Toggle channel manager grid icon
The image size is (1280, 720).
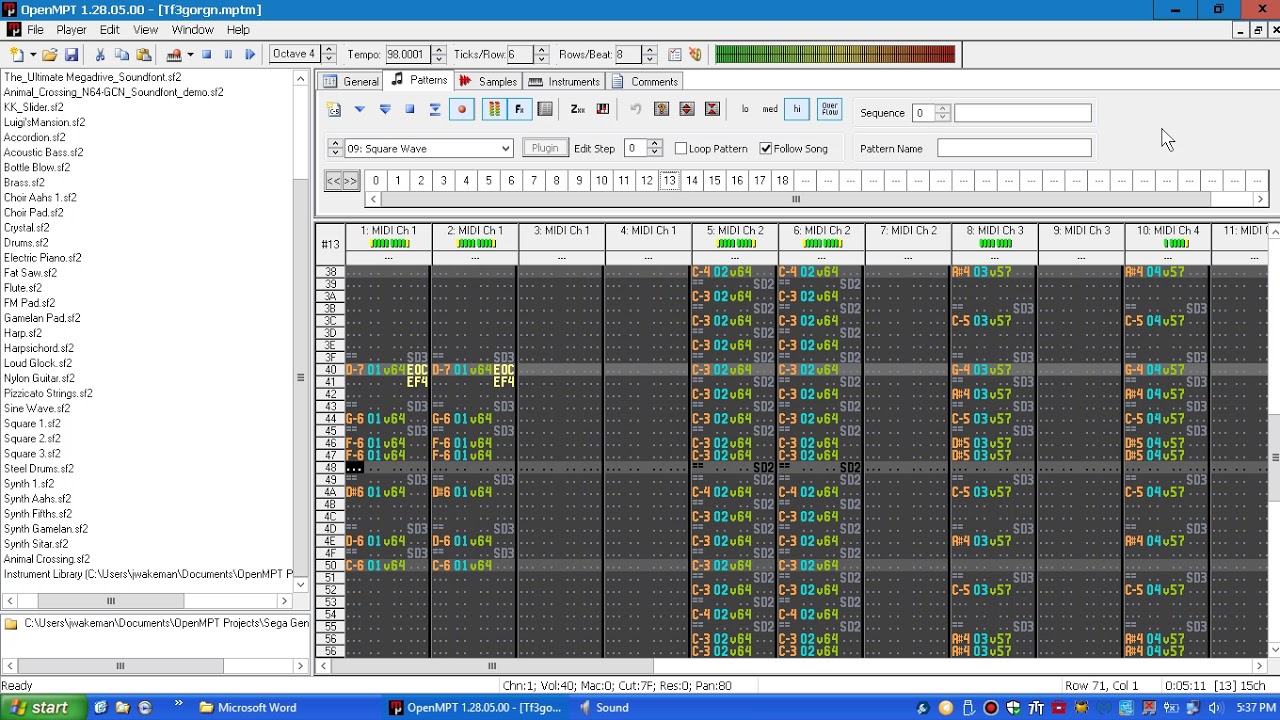(545, 109)
